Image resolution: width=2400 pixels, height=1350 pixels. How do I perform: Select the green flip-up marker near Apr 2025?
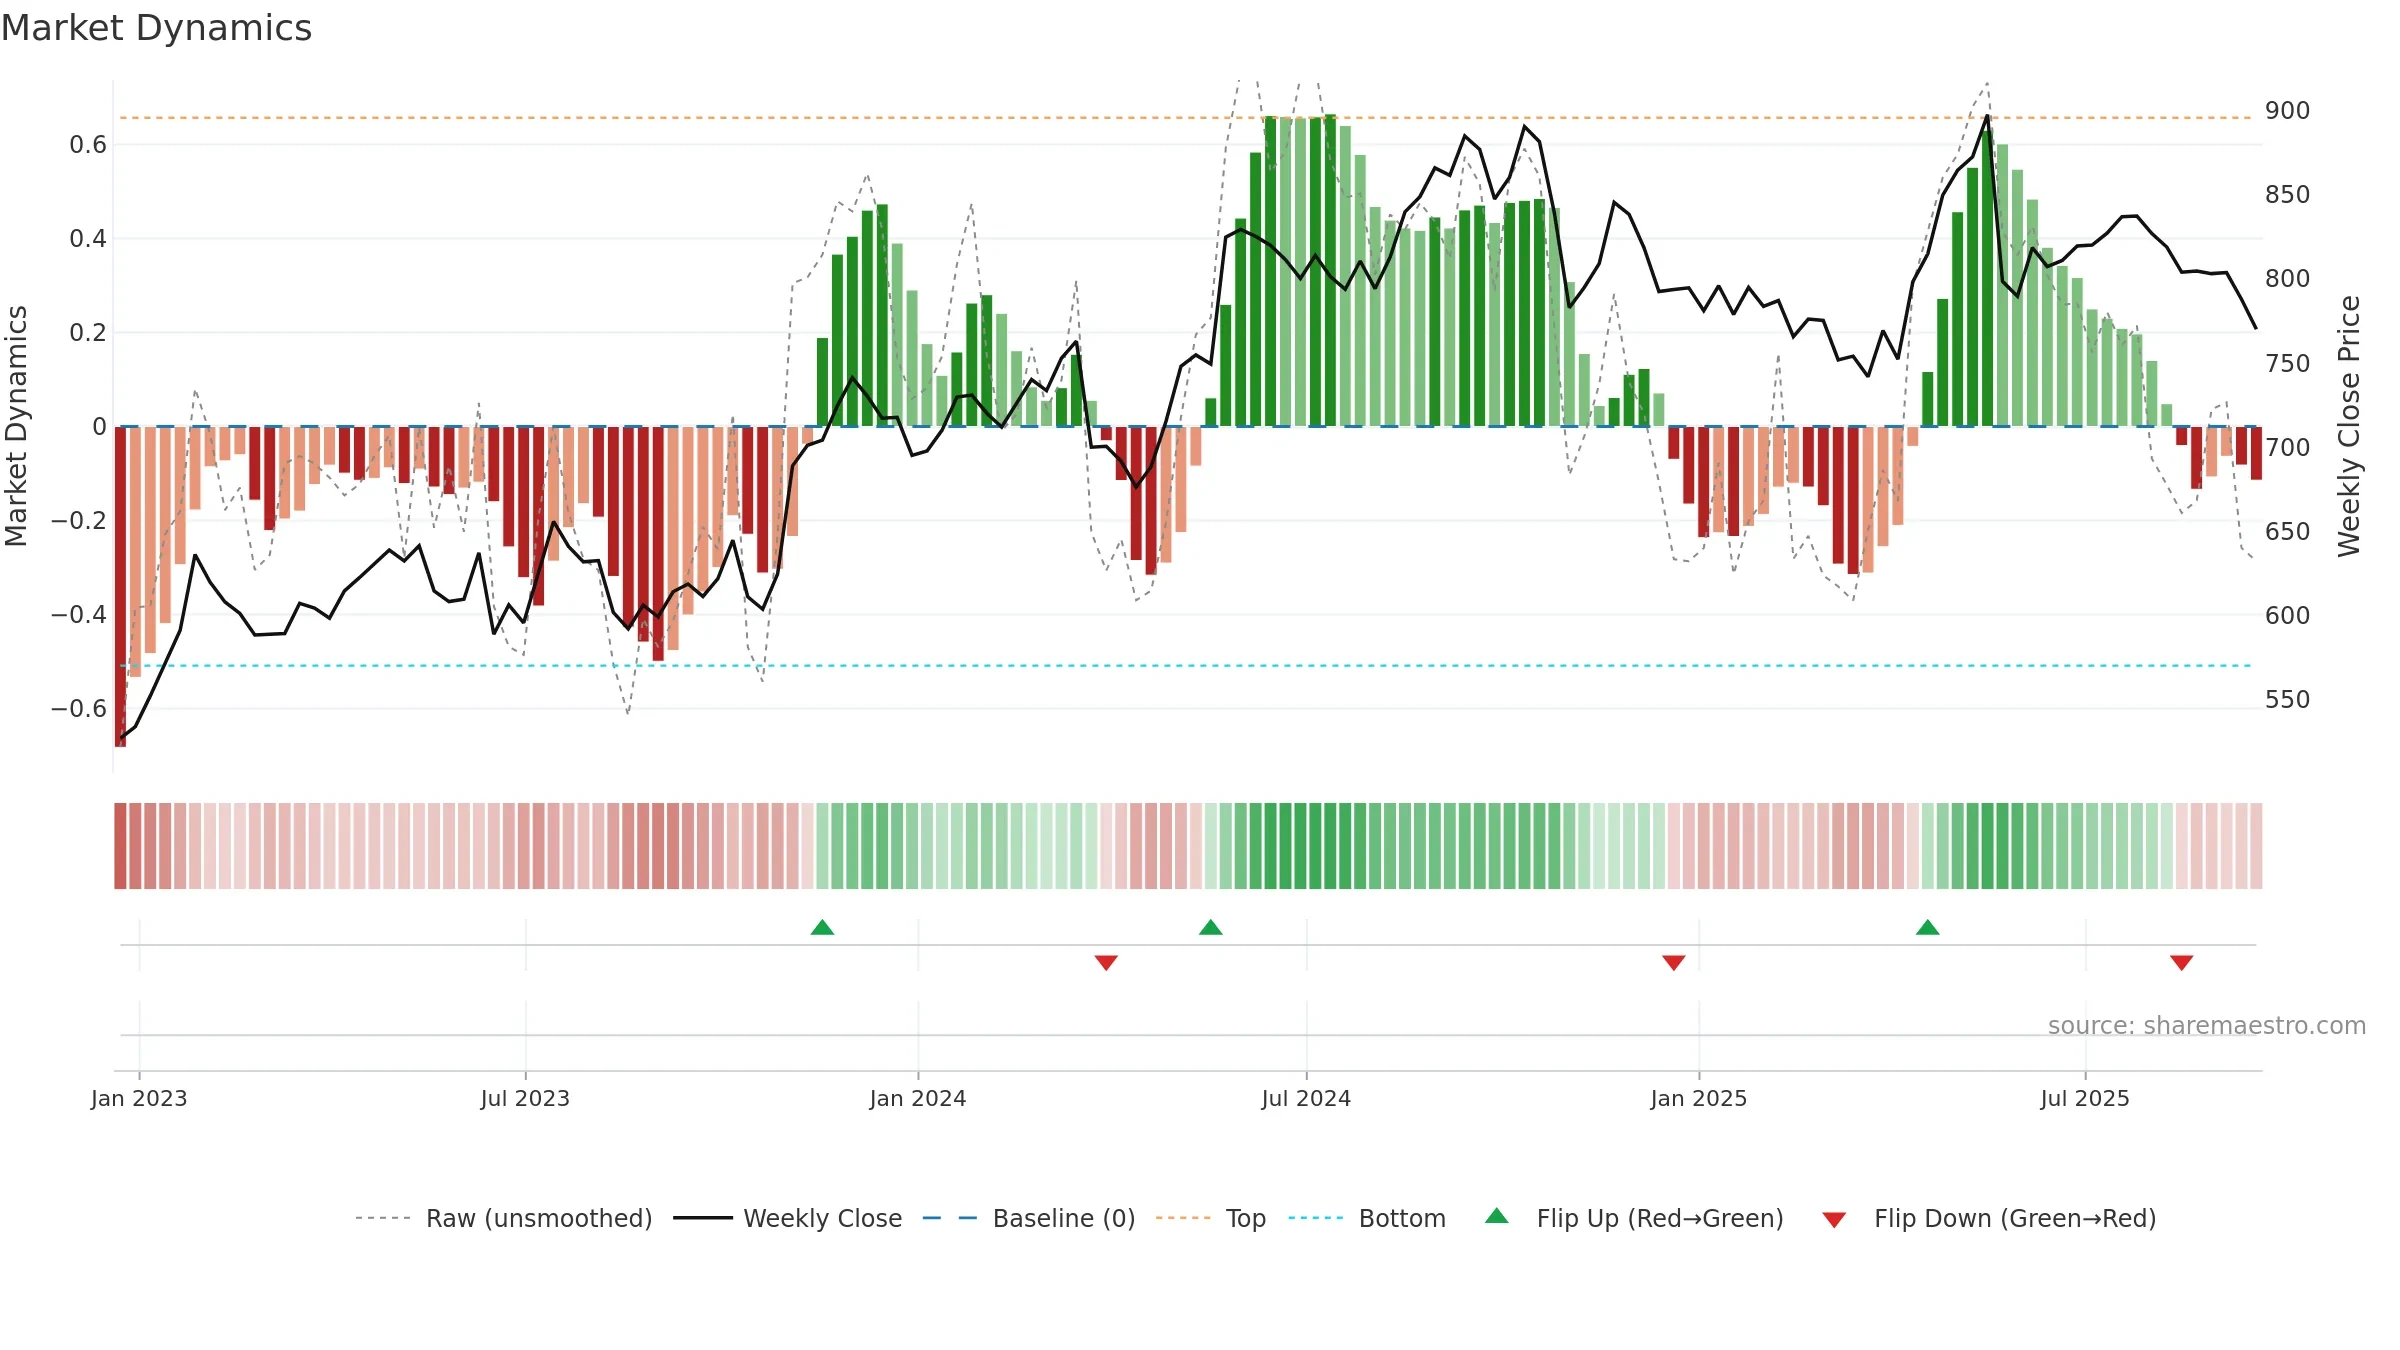point(1928,927)
